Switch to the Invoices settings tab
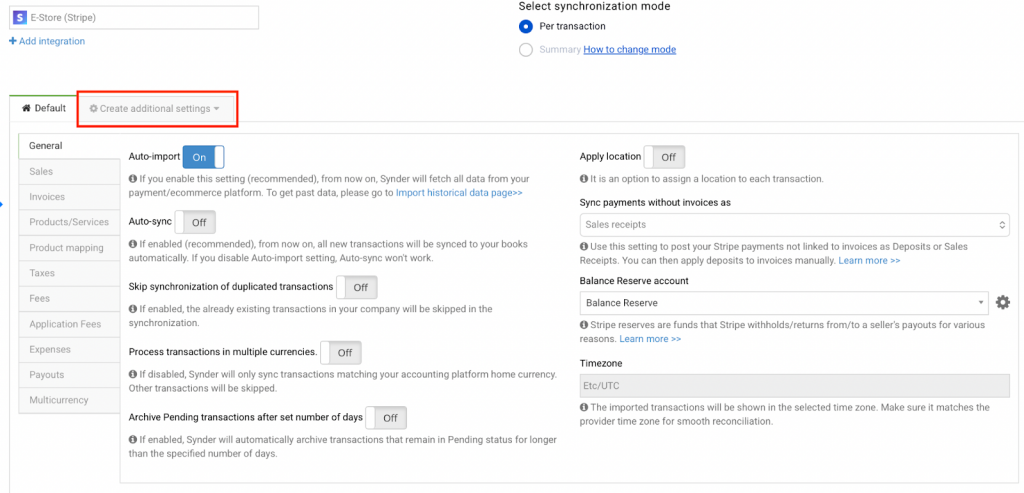This screenshot has width=1024, height=493. pyautogui.click(x=47, y=197)
